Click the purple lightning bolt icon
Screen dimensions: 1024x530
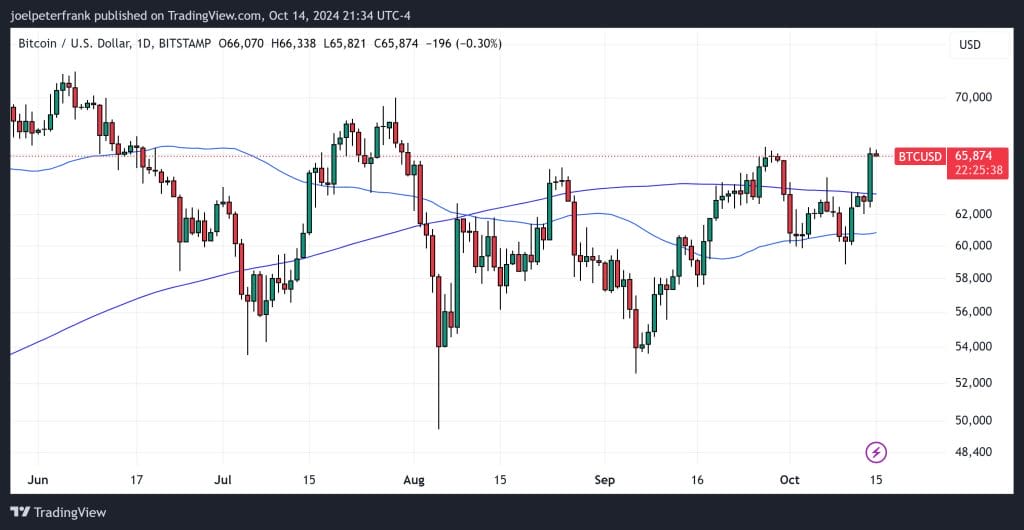pos(877,452)
